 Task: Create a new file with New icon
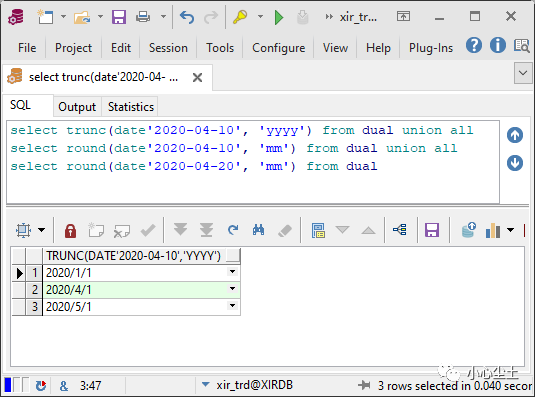45,17
